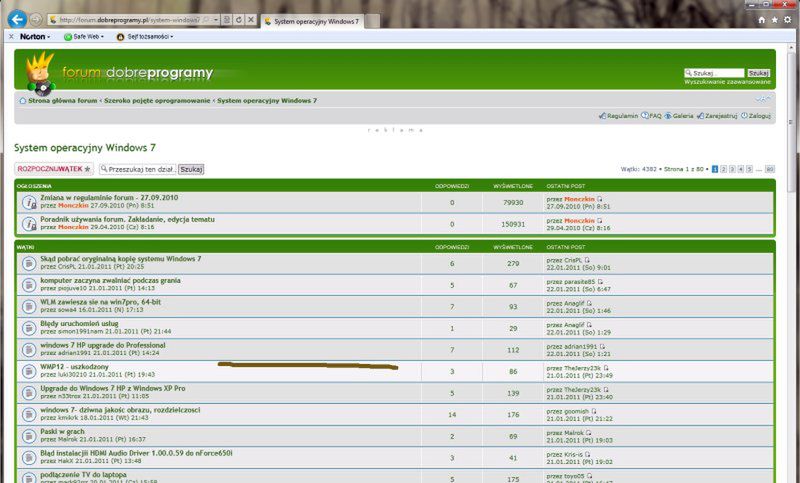The width and height of the screenshot is (800, 483).
Task: Click the 'Przeszukaj ten dział' search field
Action: click(138, 169)
